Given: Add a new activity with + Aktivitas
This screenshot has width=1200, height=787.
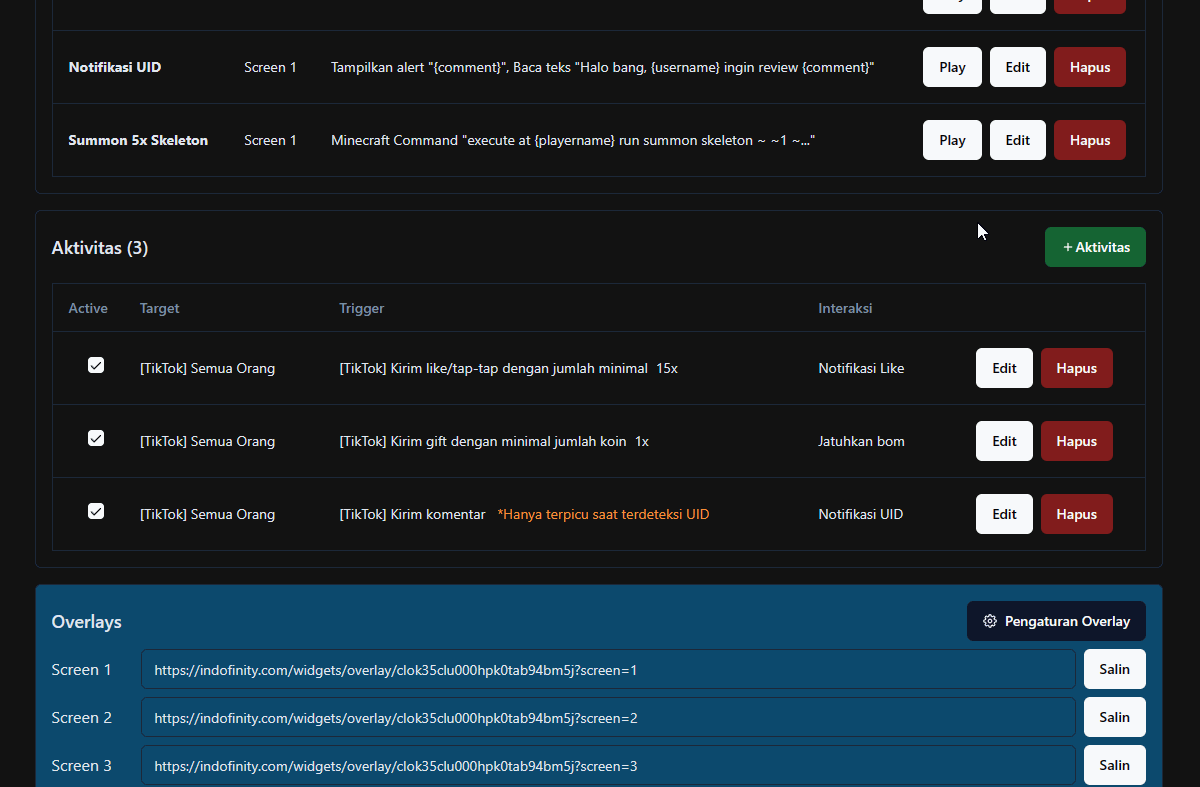Looking at the screenshot, I should (x=1095, y=247).
